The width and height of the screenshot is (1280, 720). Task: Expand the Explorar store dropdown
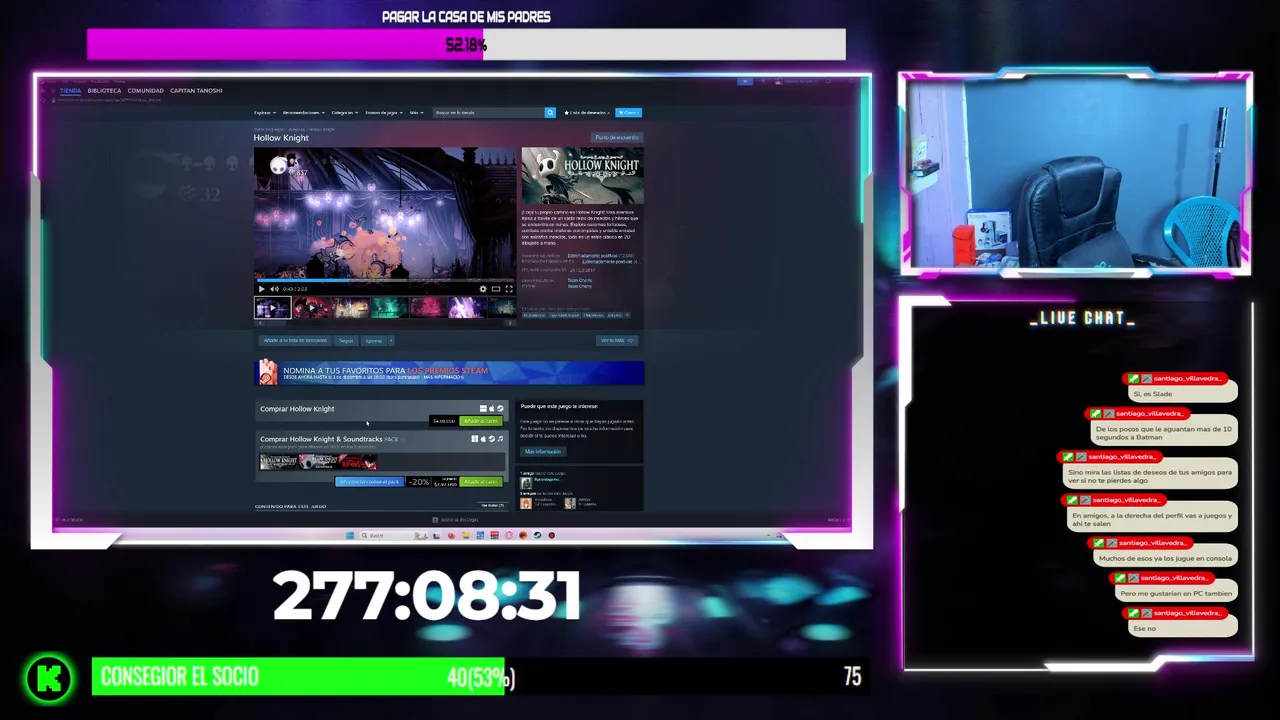[x=265, y=113]
